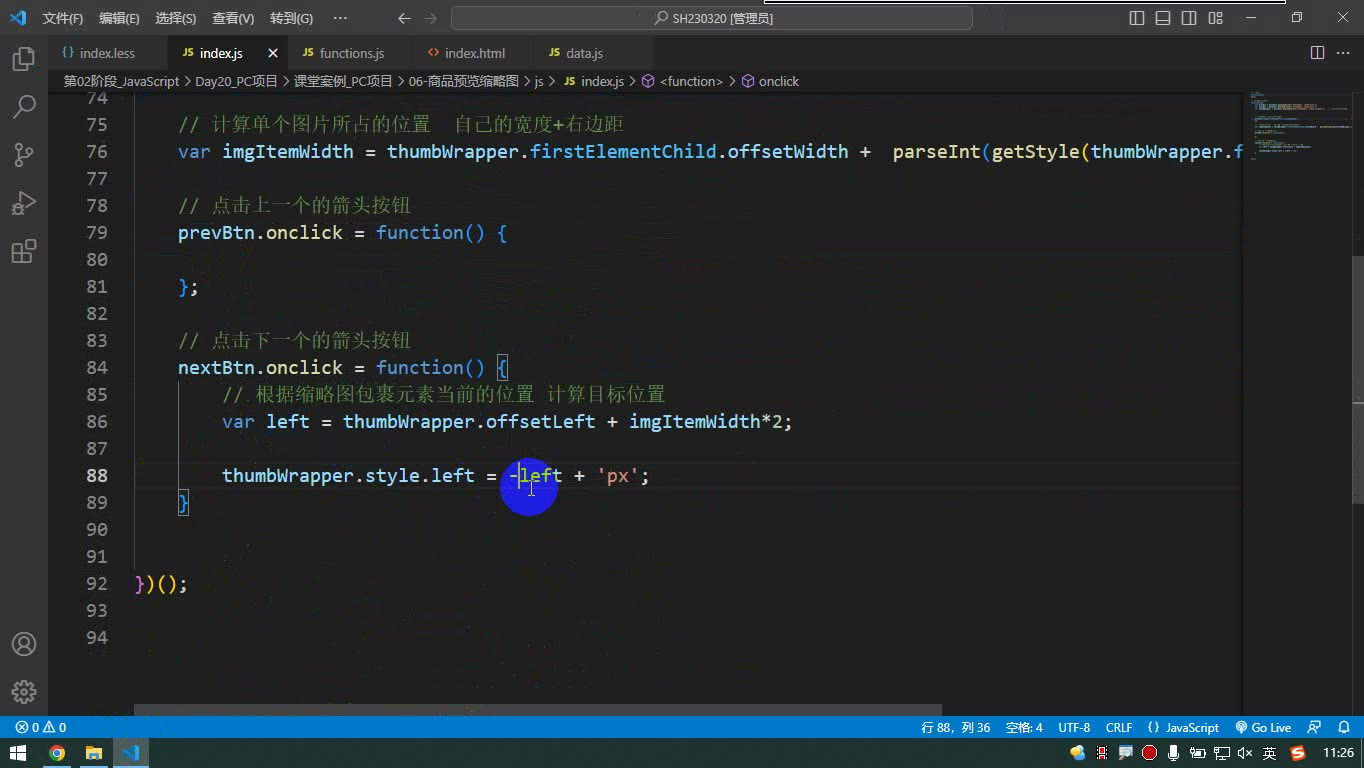This screenshot has height=768, width=1364.
Task: Launch Chrome from the taskbar
Action: pos(57,753)
